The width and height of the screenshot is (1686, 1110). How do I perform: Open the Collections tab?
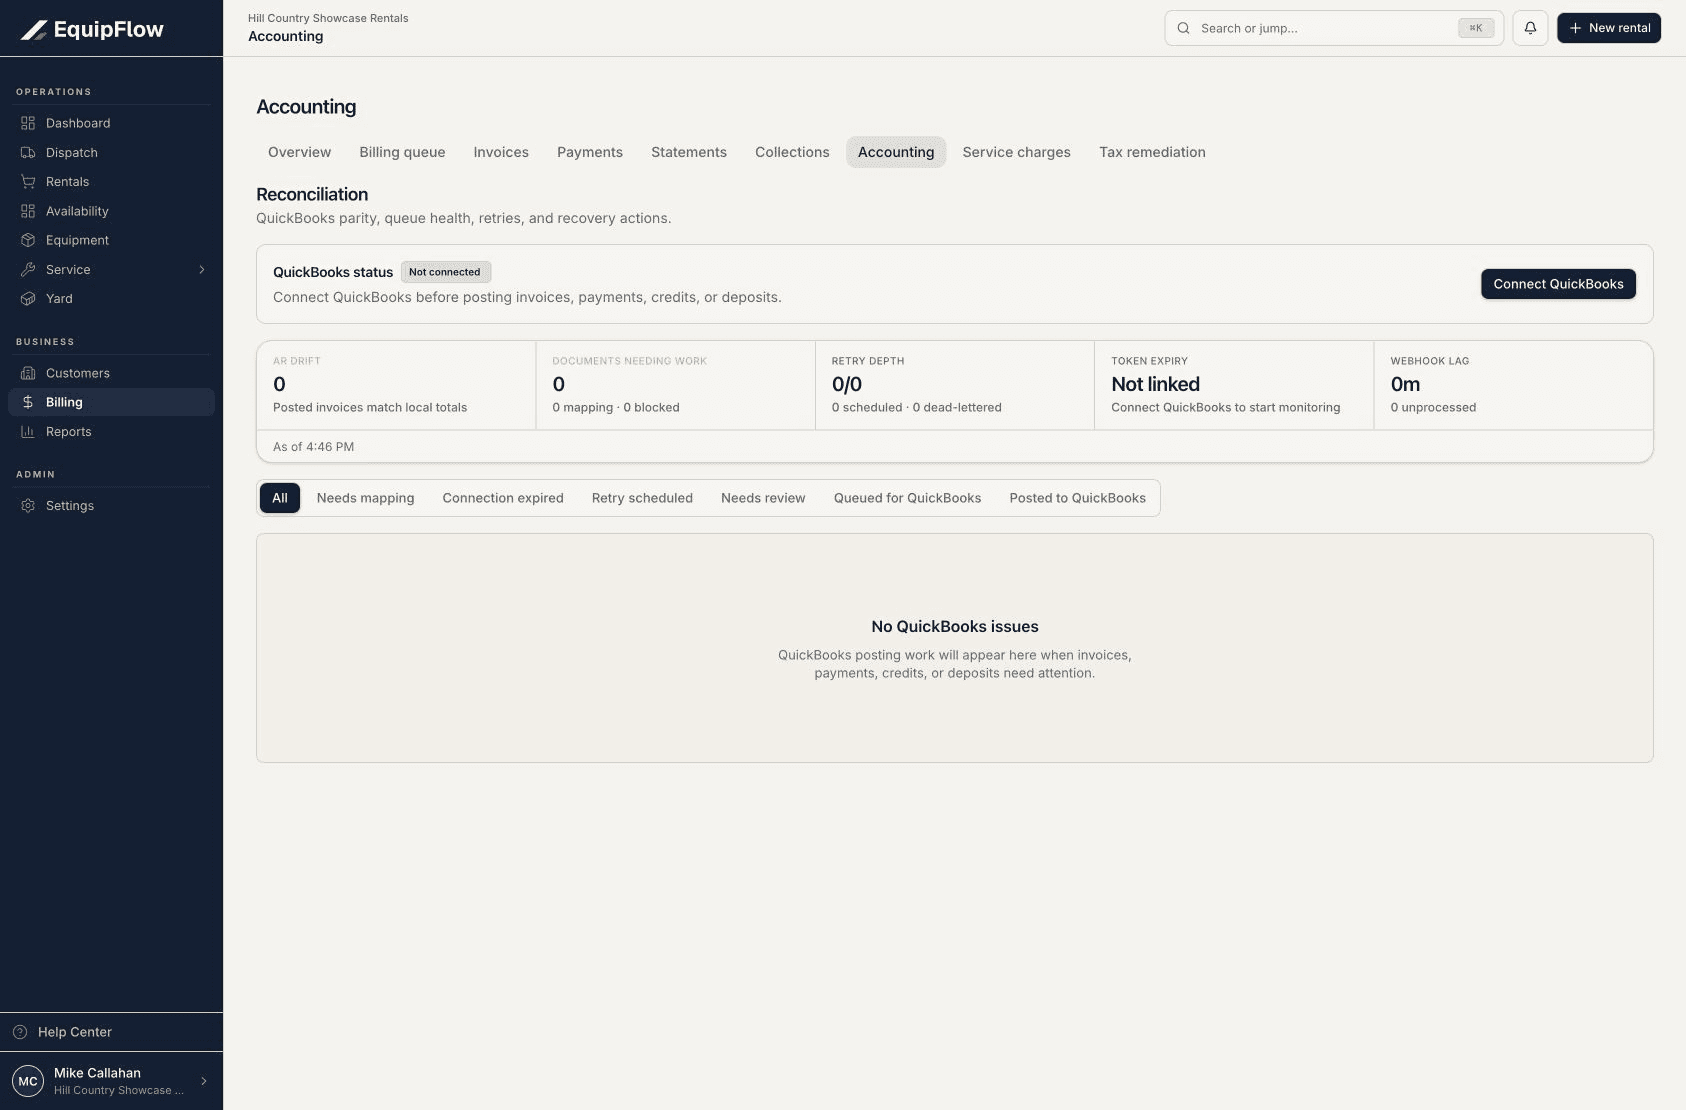[792, 152]
